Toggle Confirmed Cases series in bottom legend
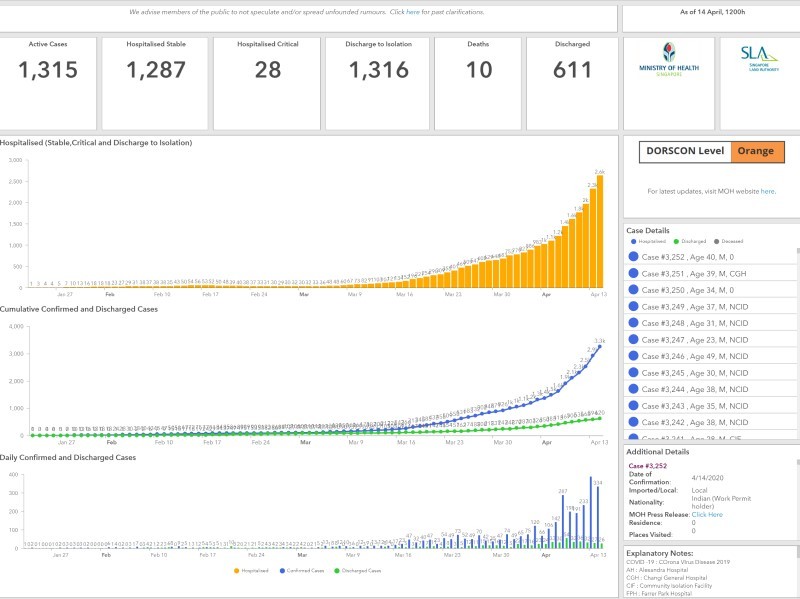The width and height of the screenshot is (800, 599). [x=302, y=570]
